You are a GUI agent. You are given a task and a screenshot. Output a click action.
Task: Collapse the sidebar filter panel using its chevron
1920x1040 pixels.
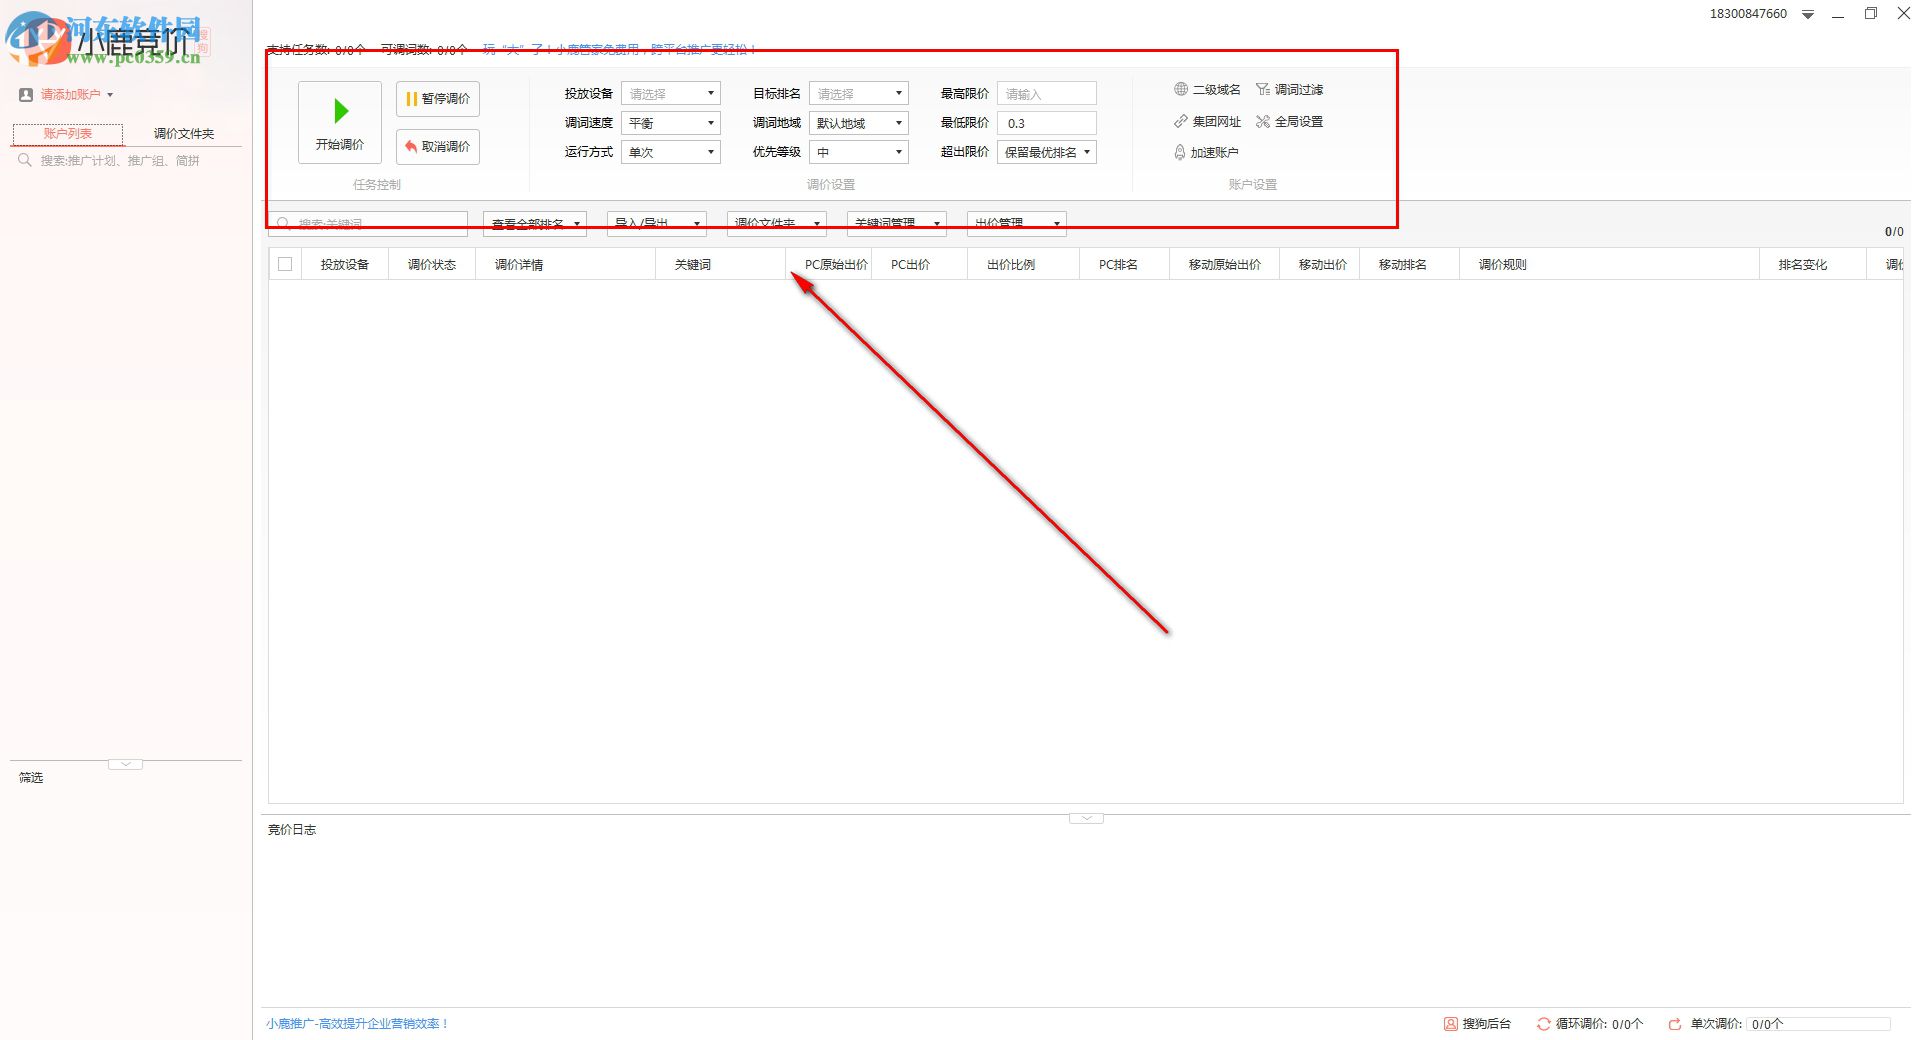(x=125, y=764)
